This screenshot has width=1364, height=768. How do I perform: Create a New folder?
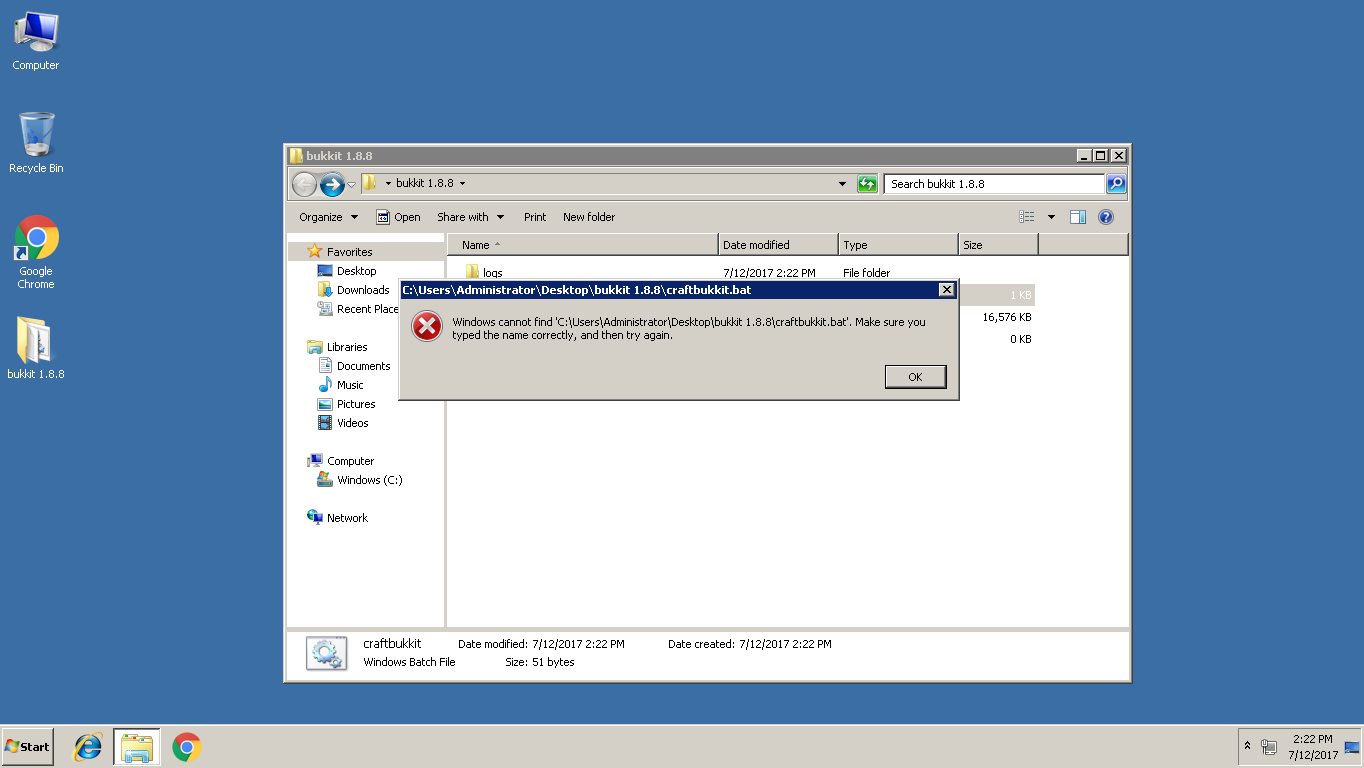[589, 217]
